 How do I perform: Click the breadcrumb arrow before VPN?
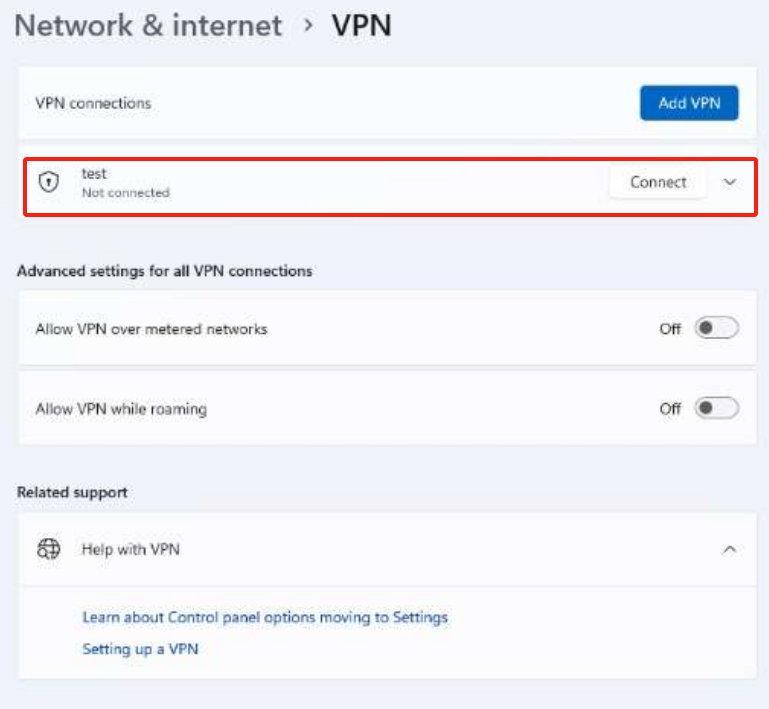tap(308, 25)
